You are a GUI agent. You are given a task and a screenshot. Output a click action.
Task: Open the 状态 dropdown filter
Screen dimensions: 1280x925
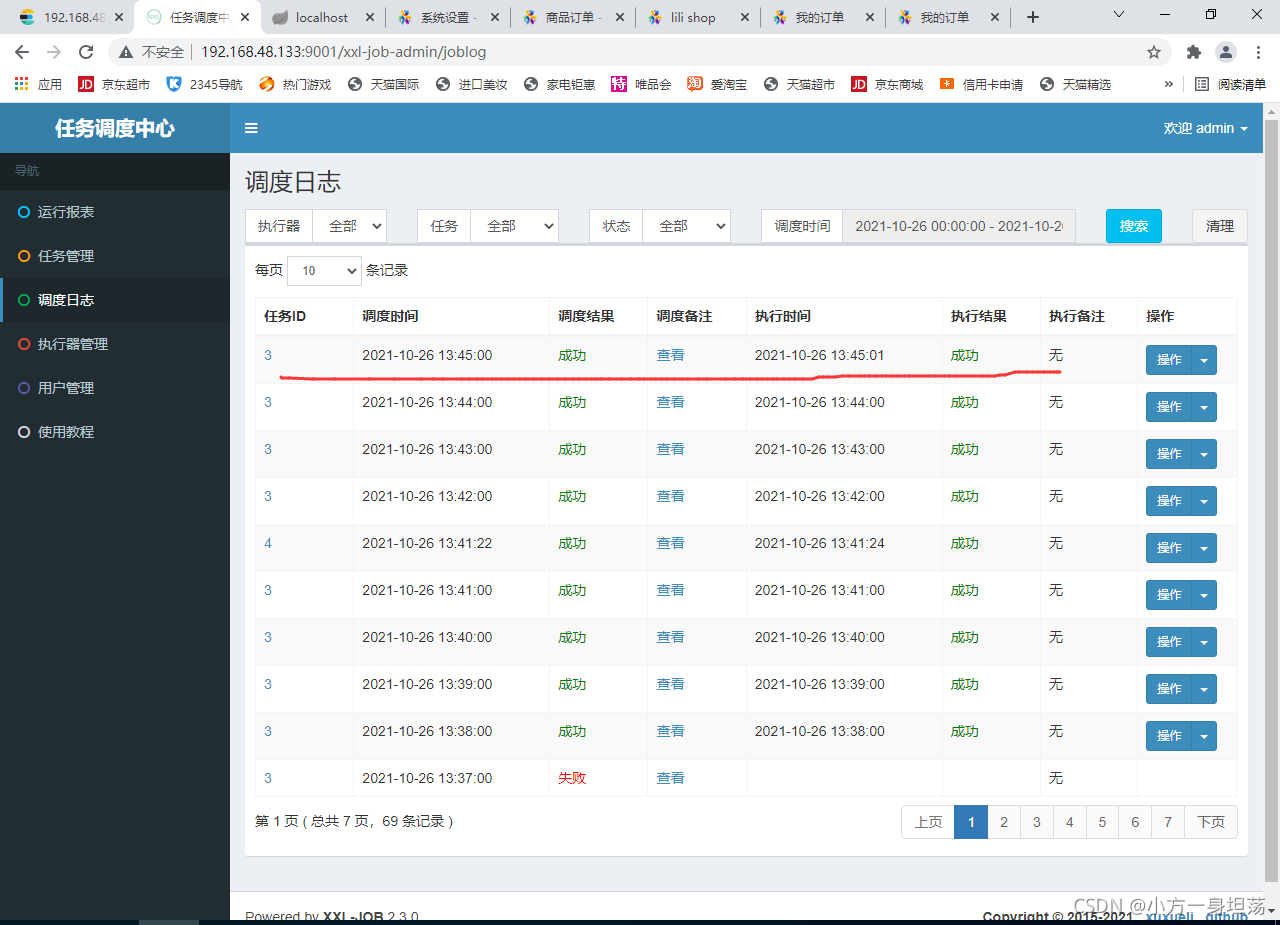(x=686, y=226)
